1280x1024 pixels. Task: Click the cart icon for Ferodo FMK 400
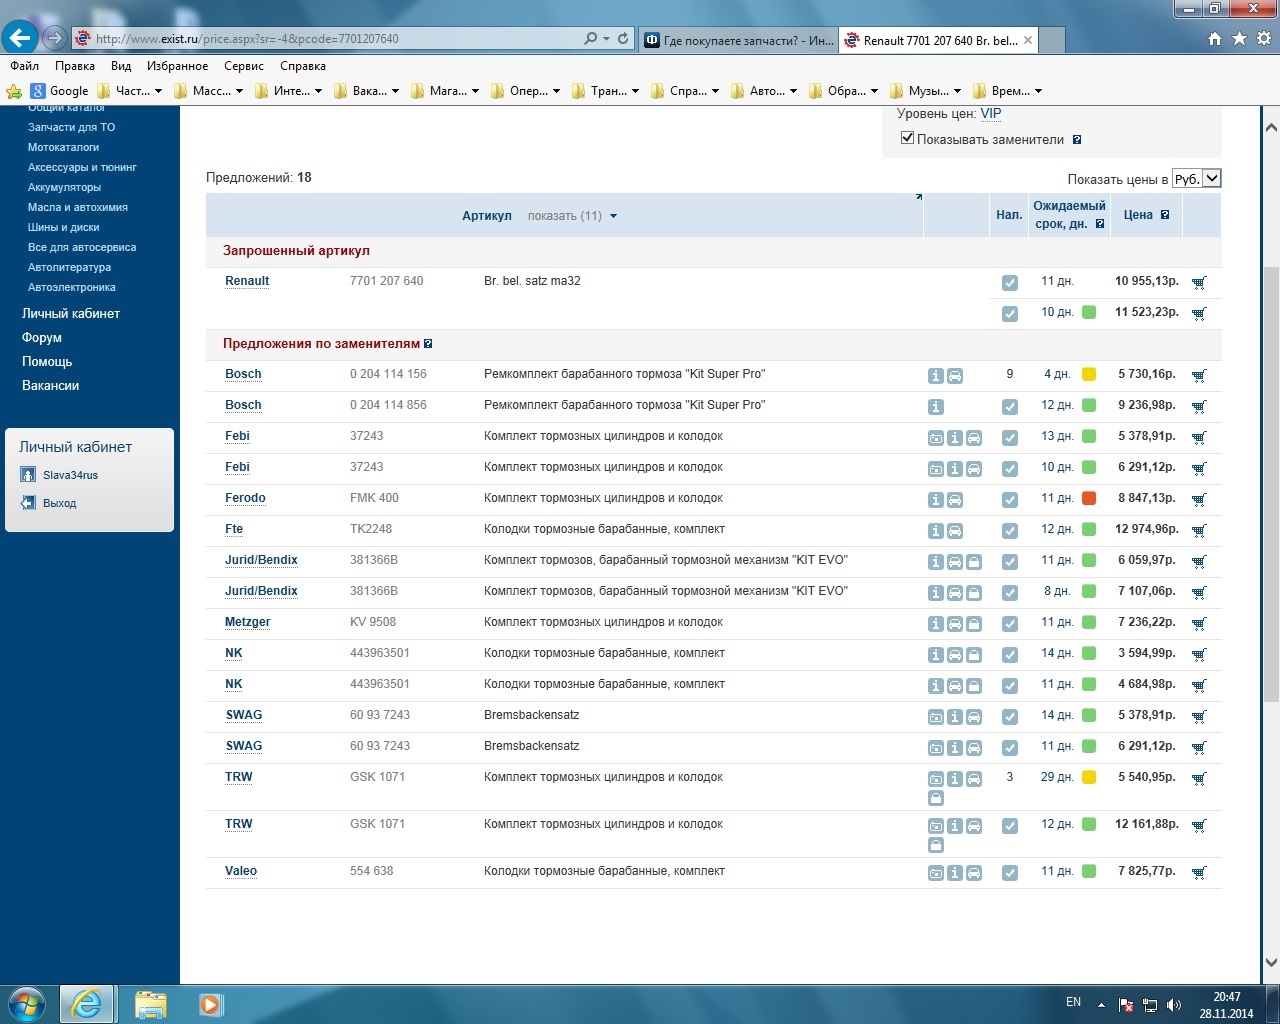tap(1199, 499)
